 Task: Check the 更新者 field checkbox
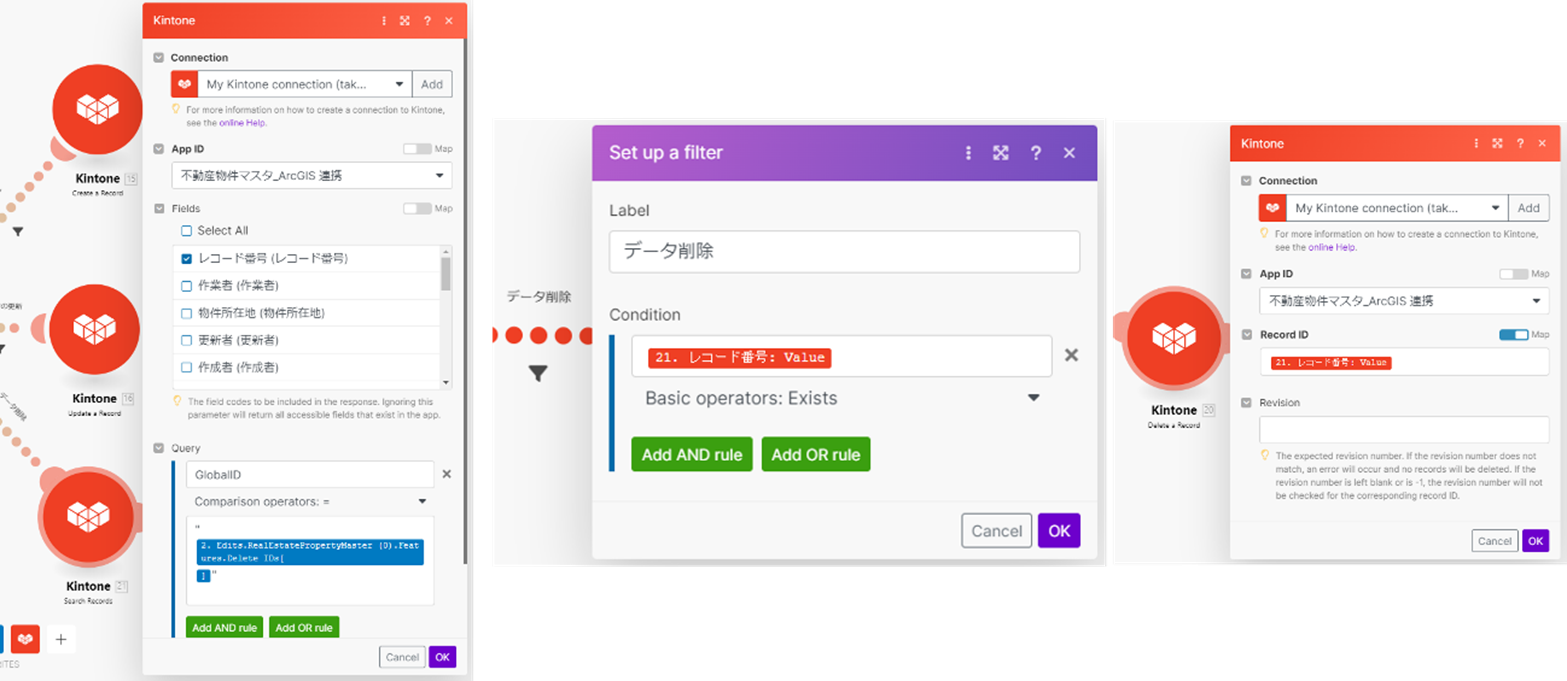tap(186, 340)
